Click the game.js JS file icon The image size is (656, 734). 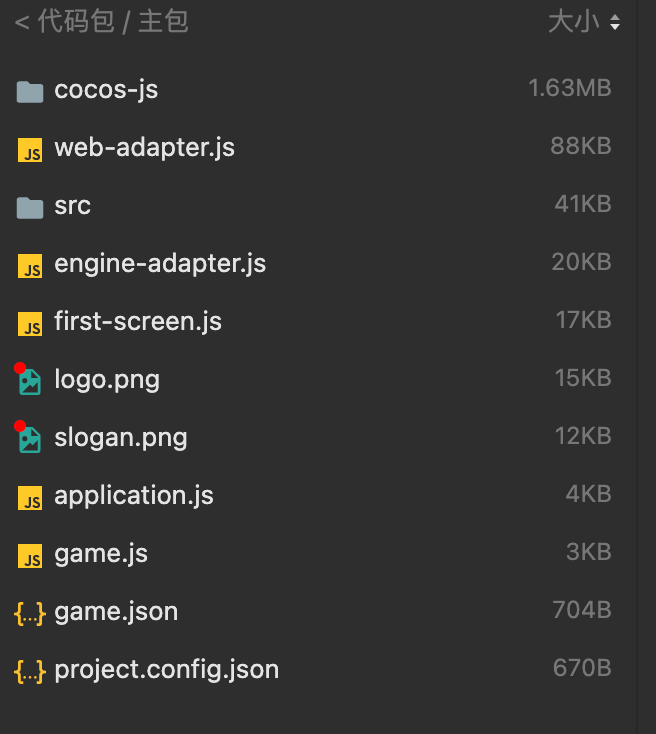[30, 555]
